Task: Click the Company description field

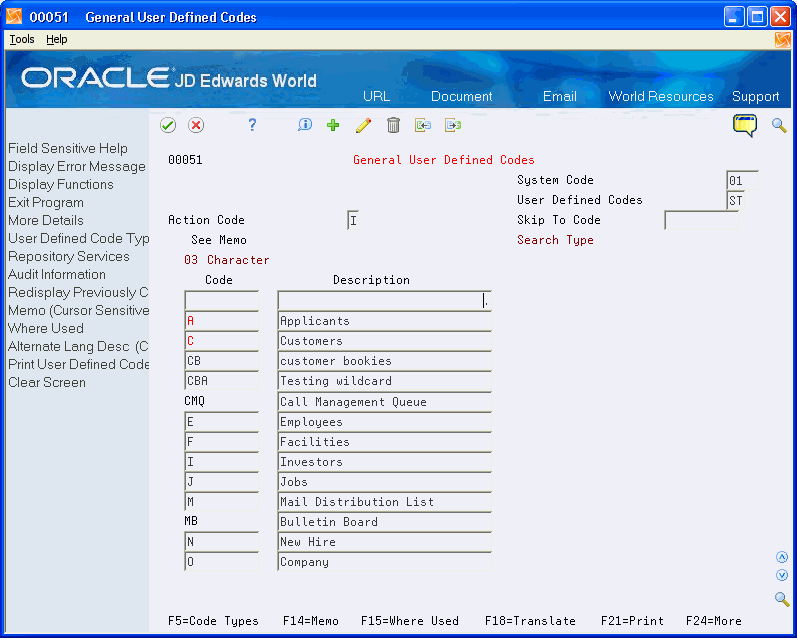Action: coord(384,562)
